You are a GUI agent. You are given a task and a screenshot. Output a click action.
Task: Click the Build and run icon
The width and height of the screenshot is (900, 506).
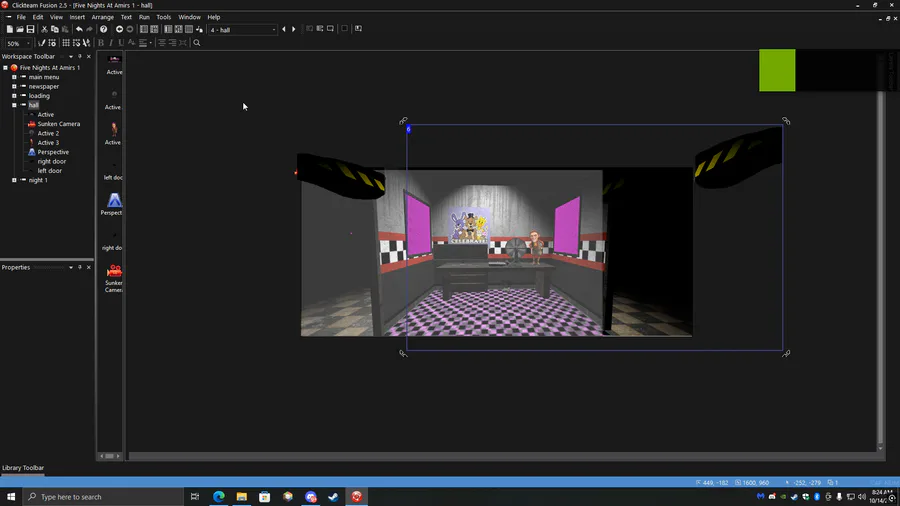click(358, 29)
